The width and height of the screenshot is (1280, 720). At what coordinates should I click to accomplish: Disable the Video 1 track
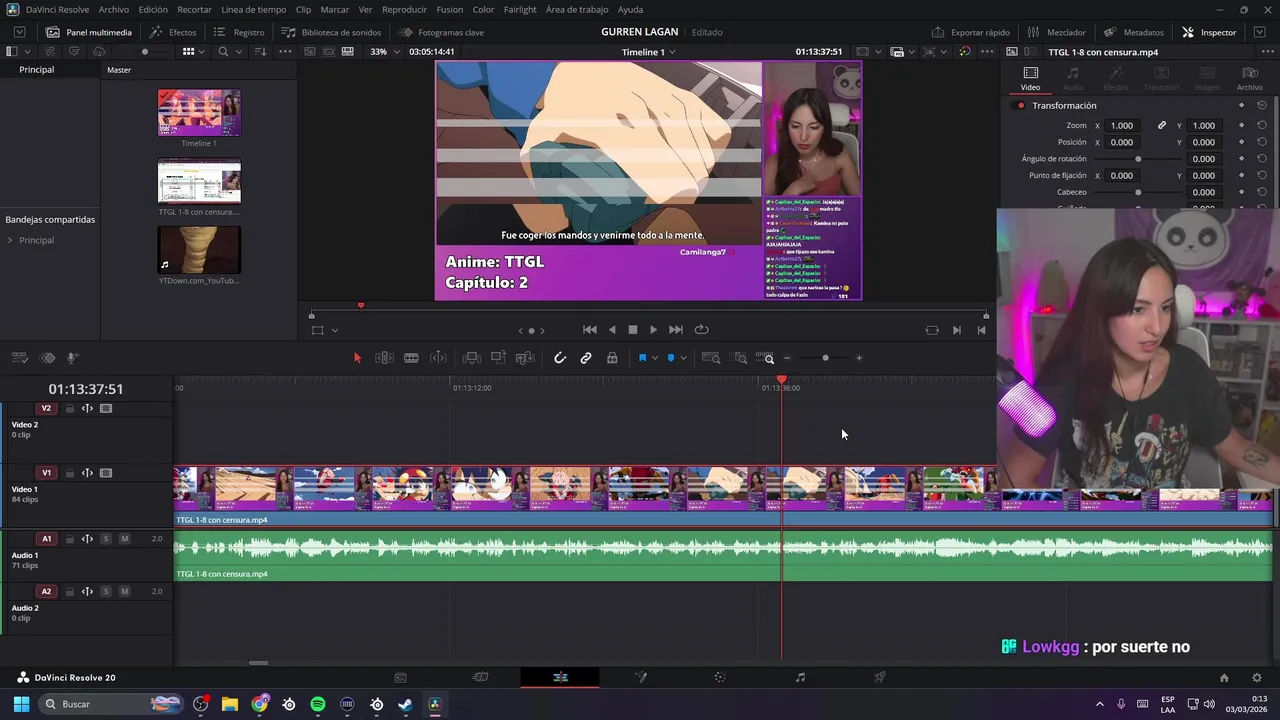pyautogui.click(x=106, y=473)
